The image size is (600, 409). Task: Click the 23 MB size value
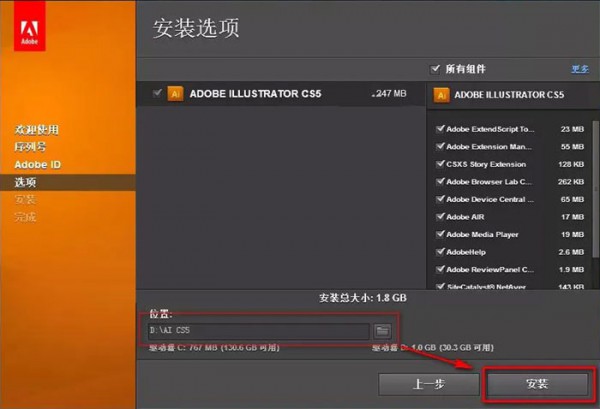(x=572, y=129)
